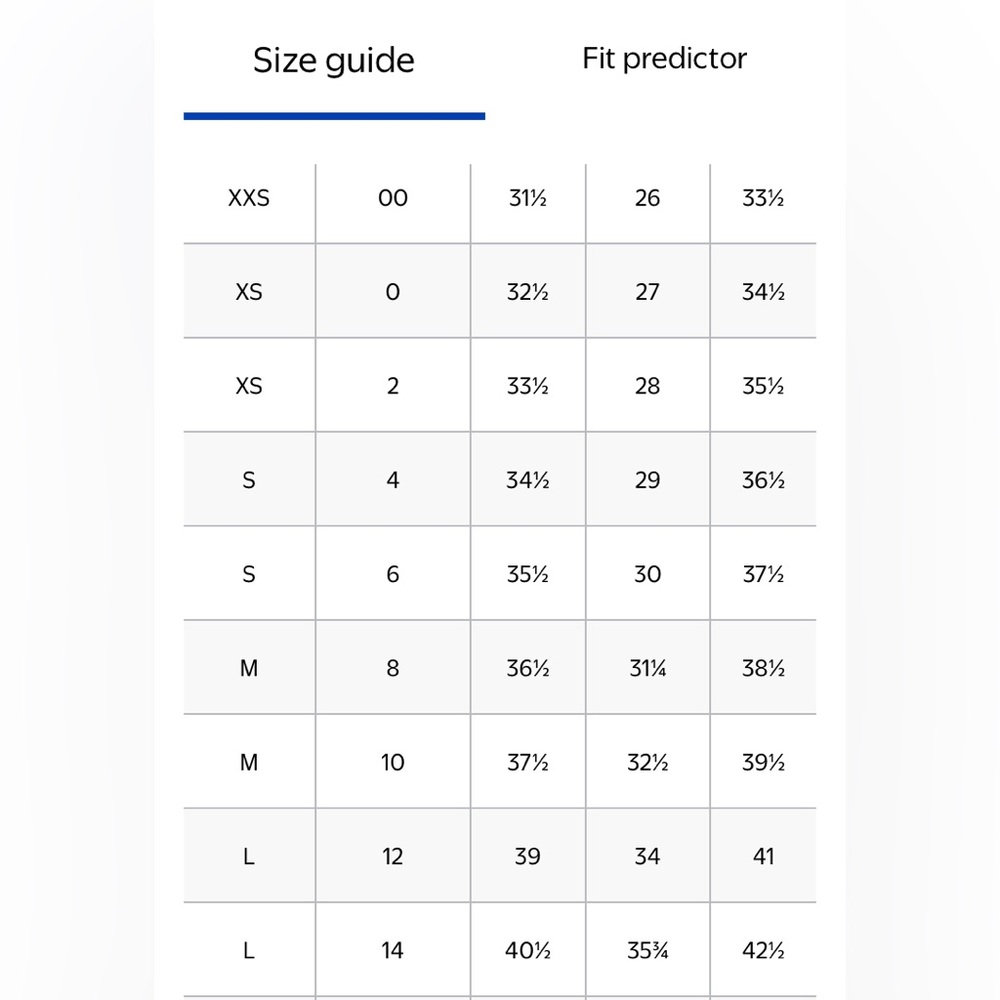This screenshot has height=1000, width=1000.
Task: Click the 39 bust measurement
Action: point(527,857)
